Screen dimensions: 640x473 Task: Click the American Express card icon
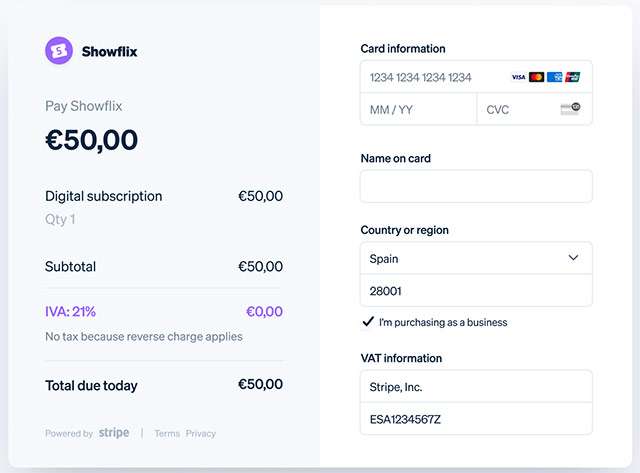coord(554,77)
